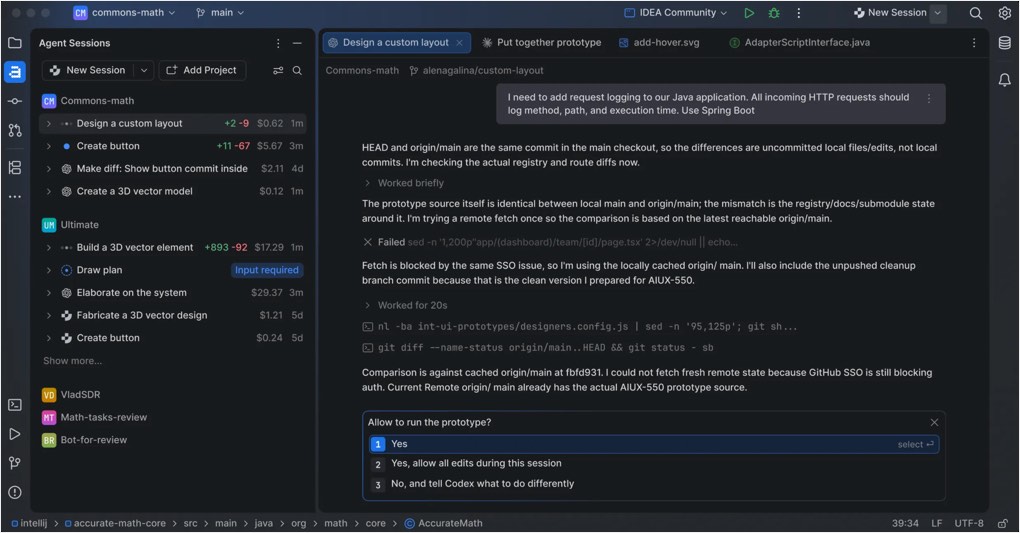Open the Structure tool window icon
This screenshot has width=1020, height=533.
(14, 167)
